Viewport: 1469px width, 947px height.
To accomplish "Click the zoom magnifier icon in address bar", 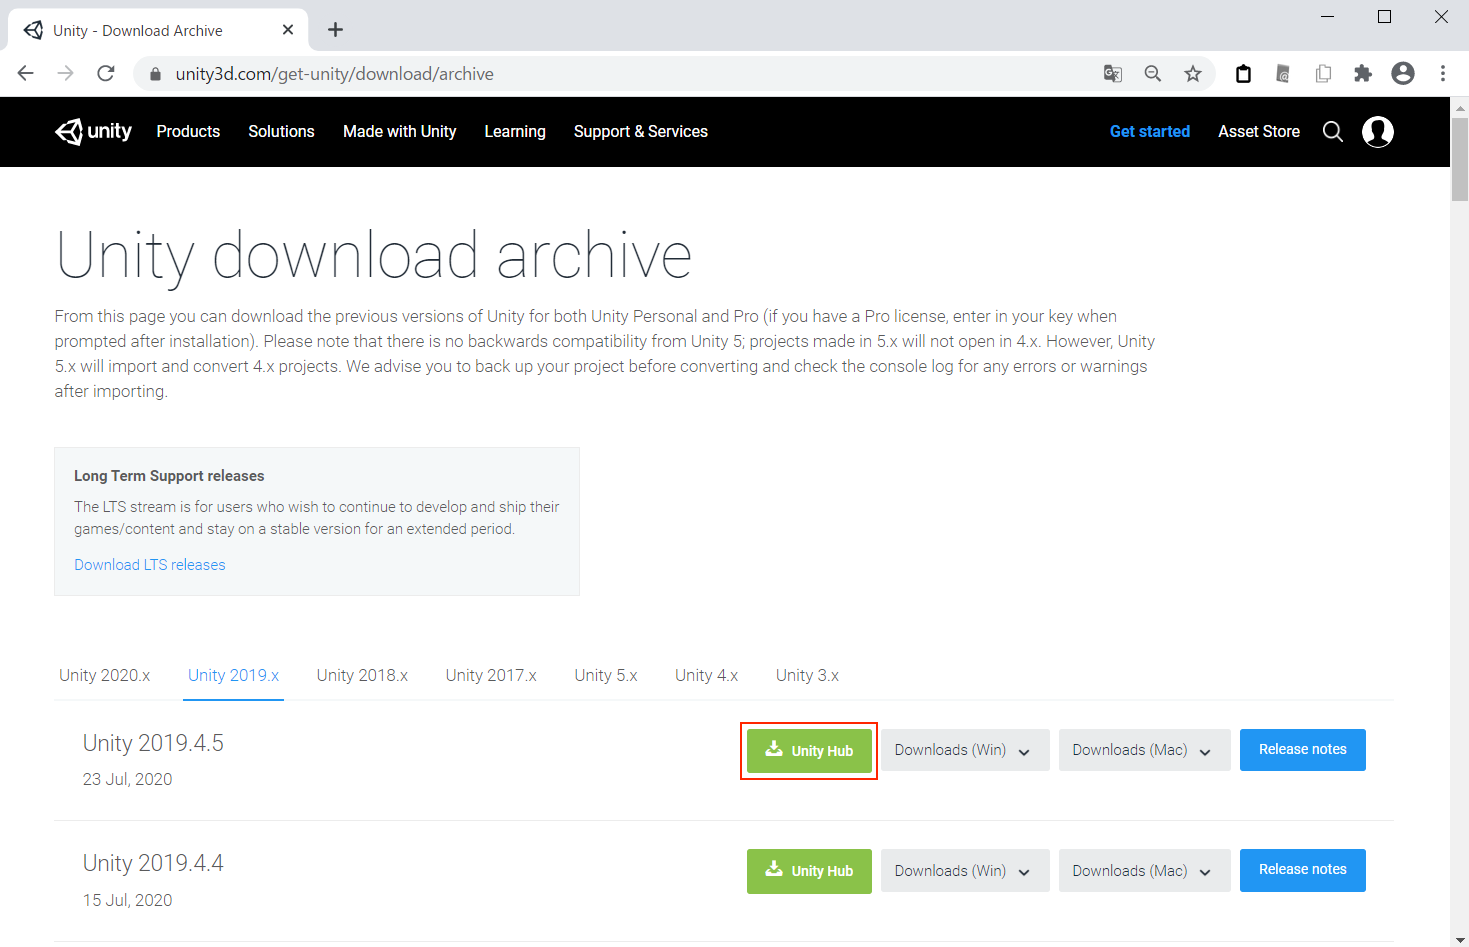I will pyautogui.click(x=1152, y=74).
